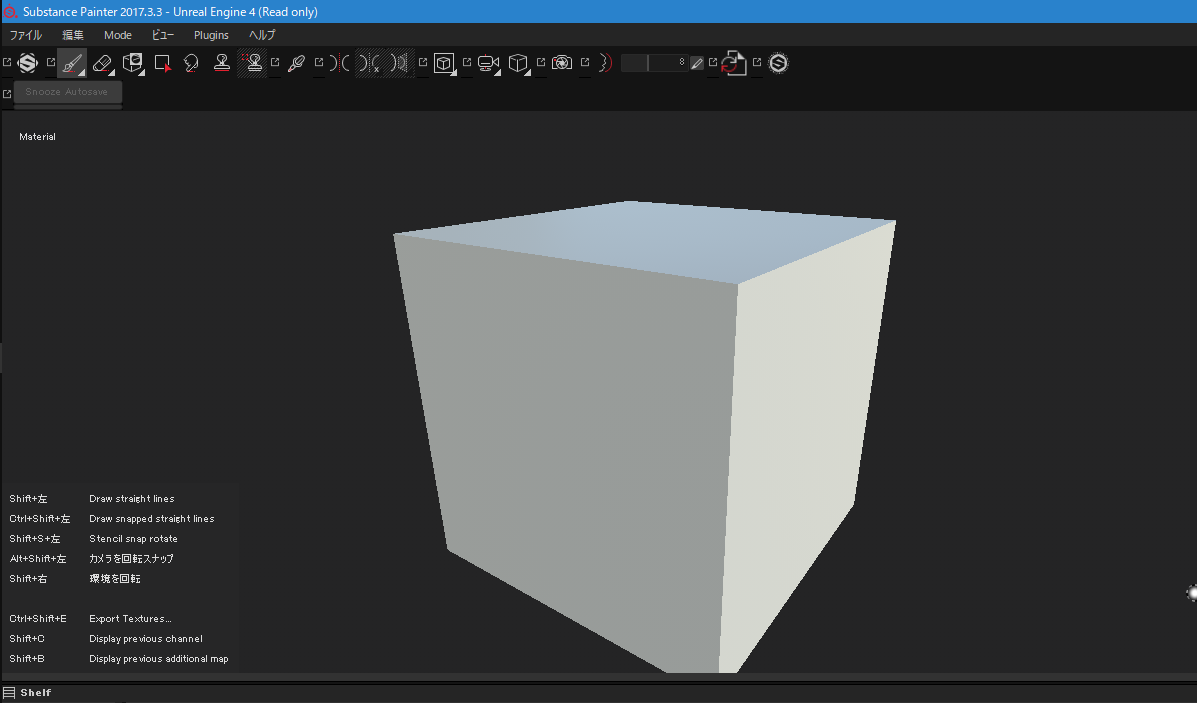Undock the 3D view mode toolbar
This screenshot has width=1197, height=703.
click(423, 63)
